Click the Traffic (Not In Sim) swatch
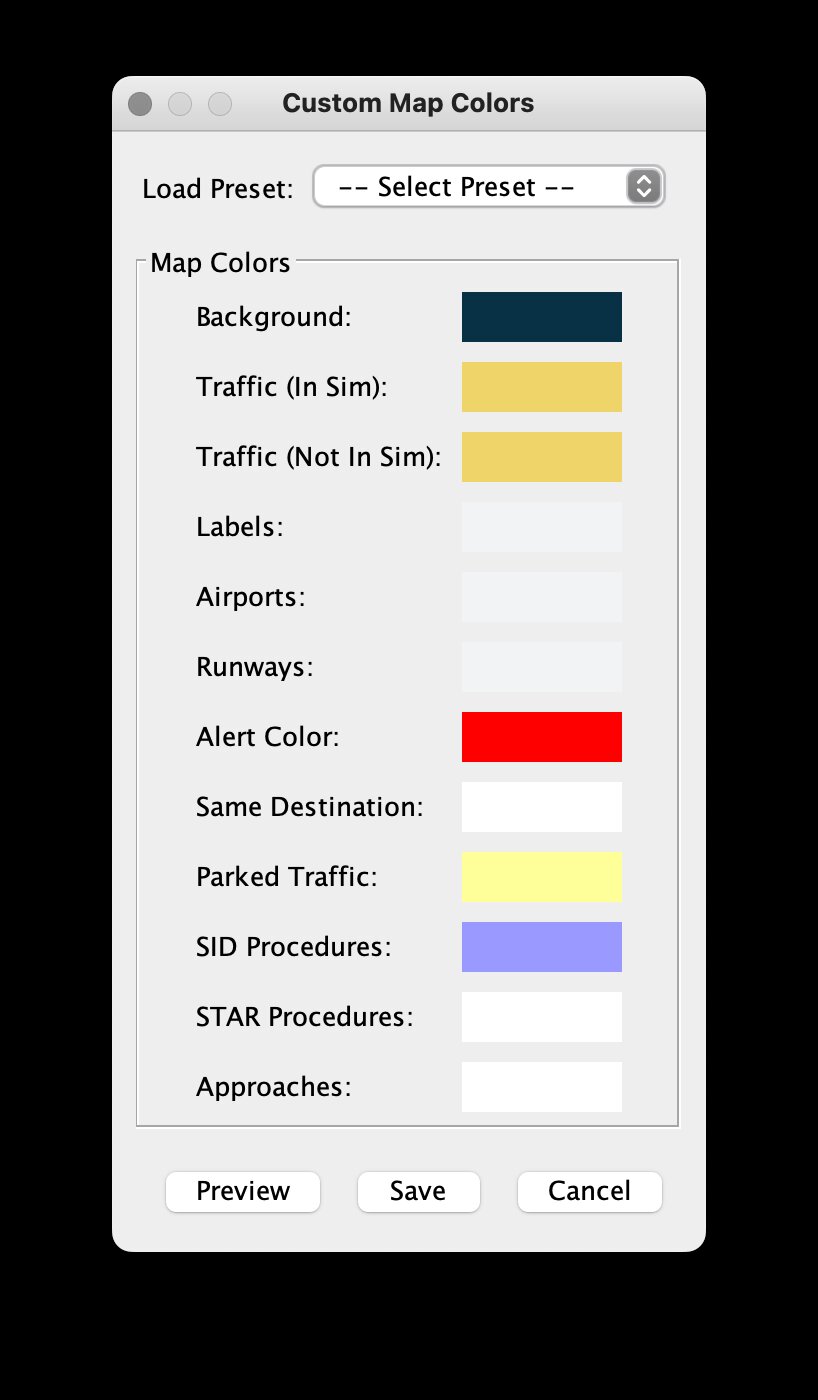Viewport: 818px width, 1400px height. (541, 457)
